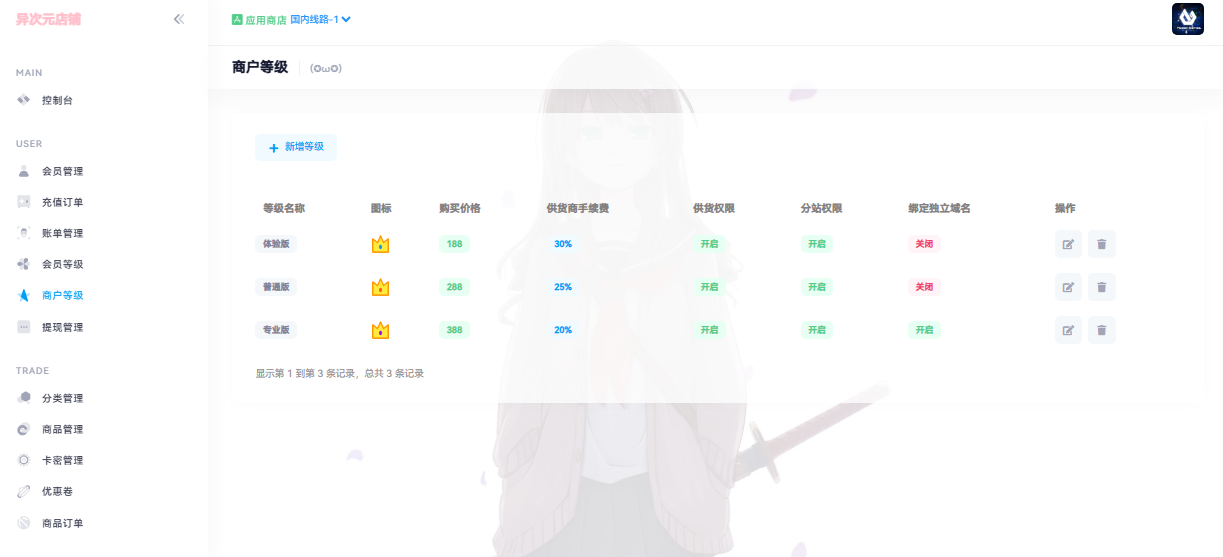Click the crown icon of 普通版
The image size is (1223, 557).
[380, 287]
